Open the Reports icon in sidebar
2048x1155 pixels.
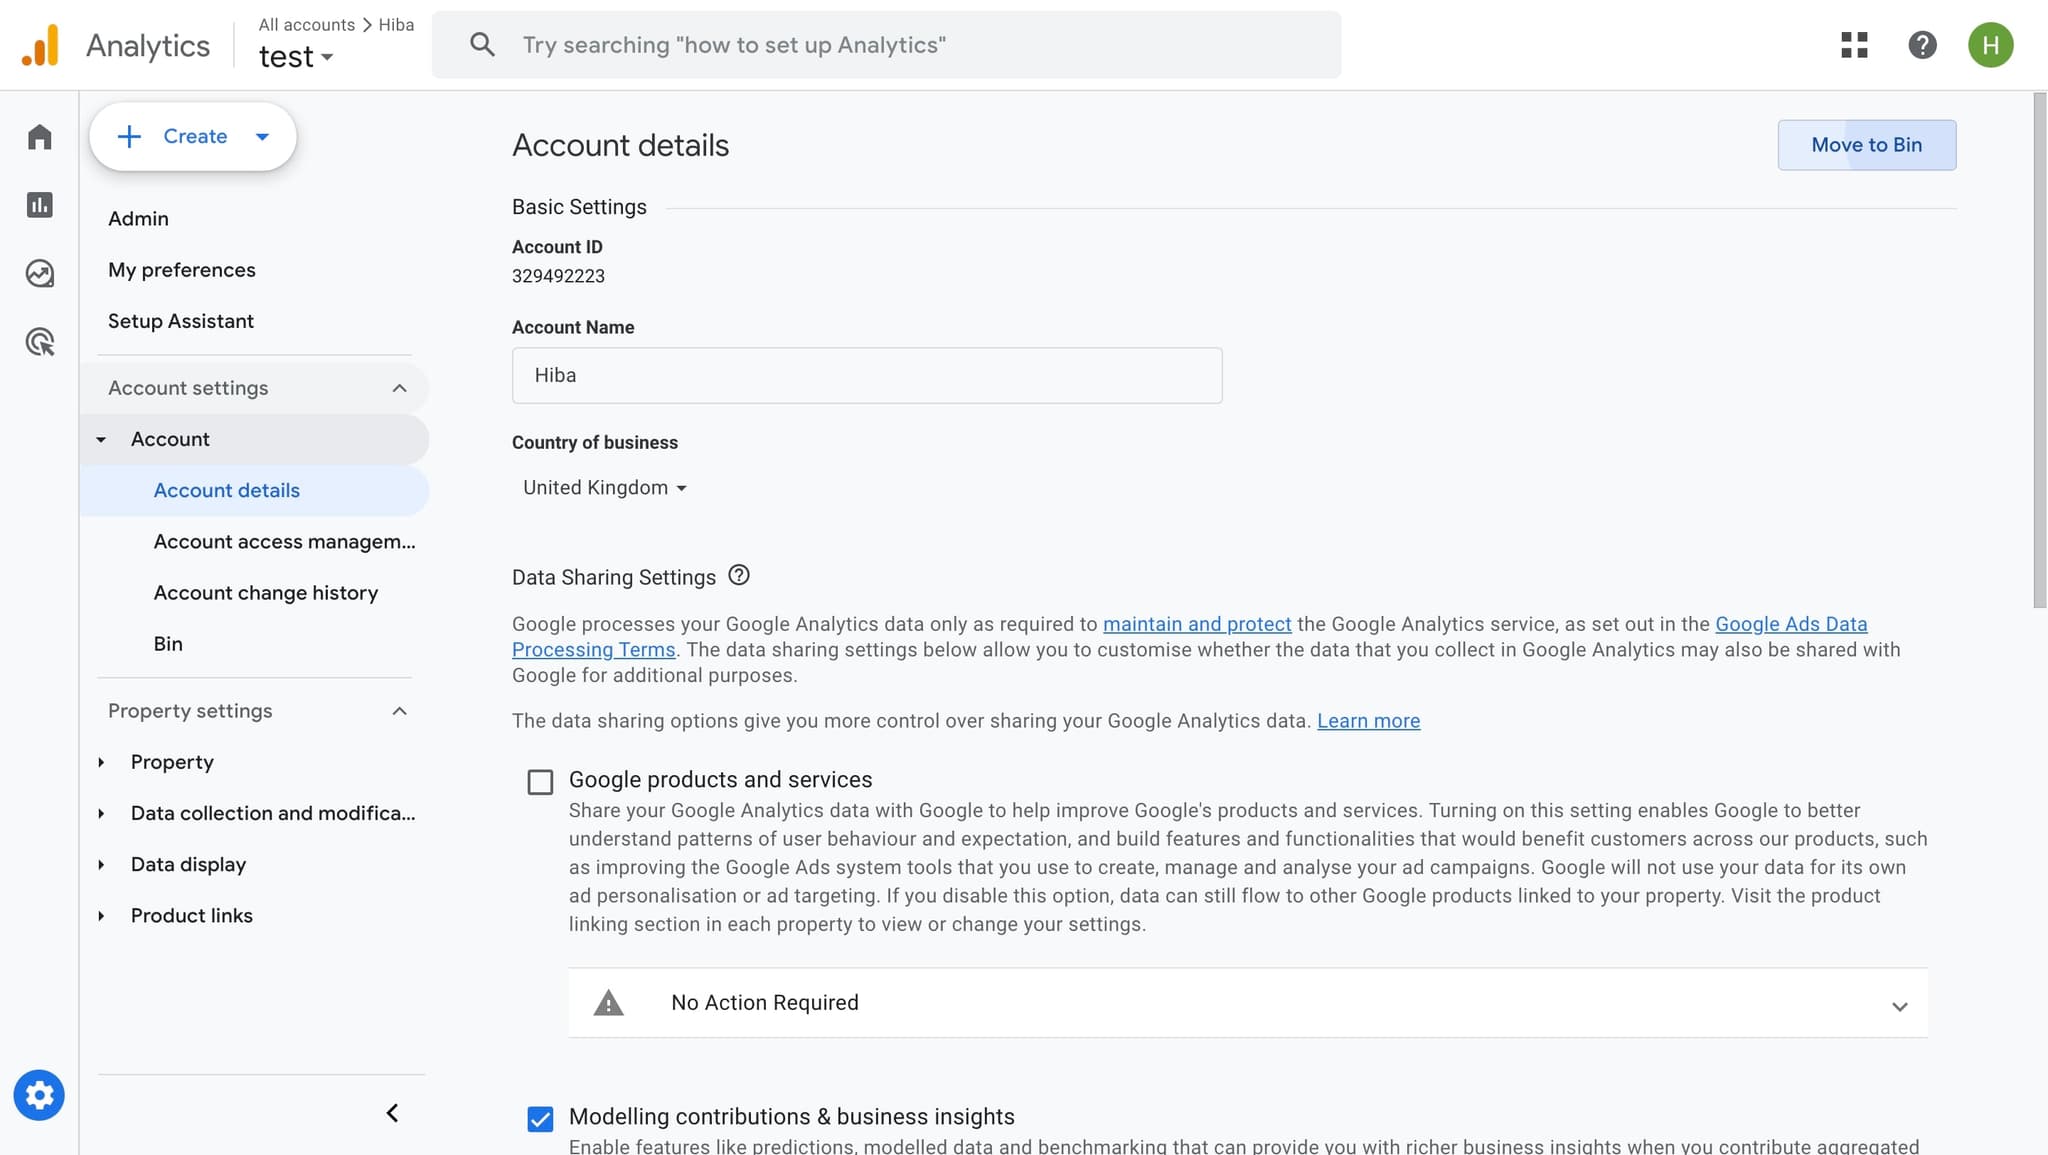39,204
